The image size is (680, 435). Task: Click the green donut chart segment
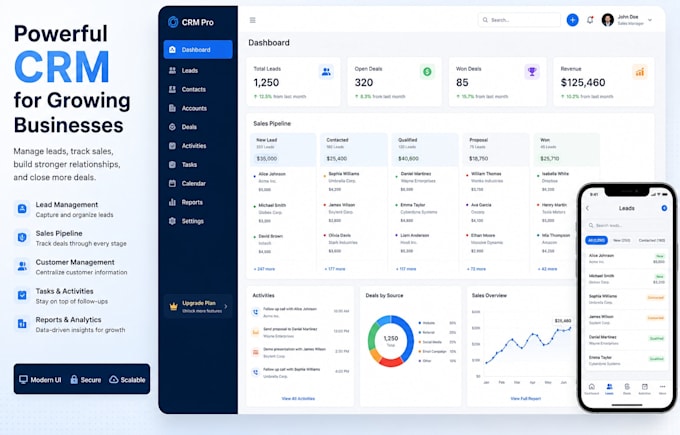[372, 336]
